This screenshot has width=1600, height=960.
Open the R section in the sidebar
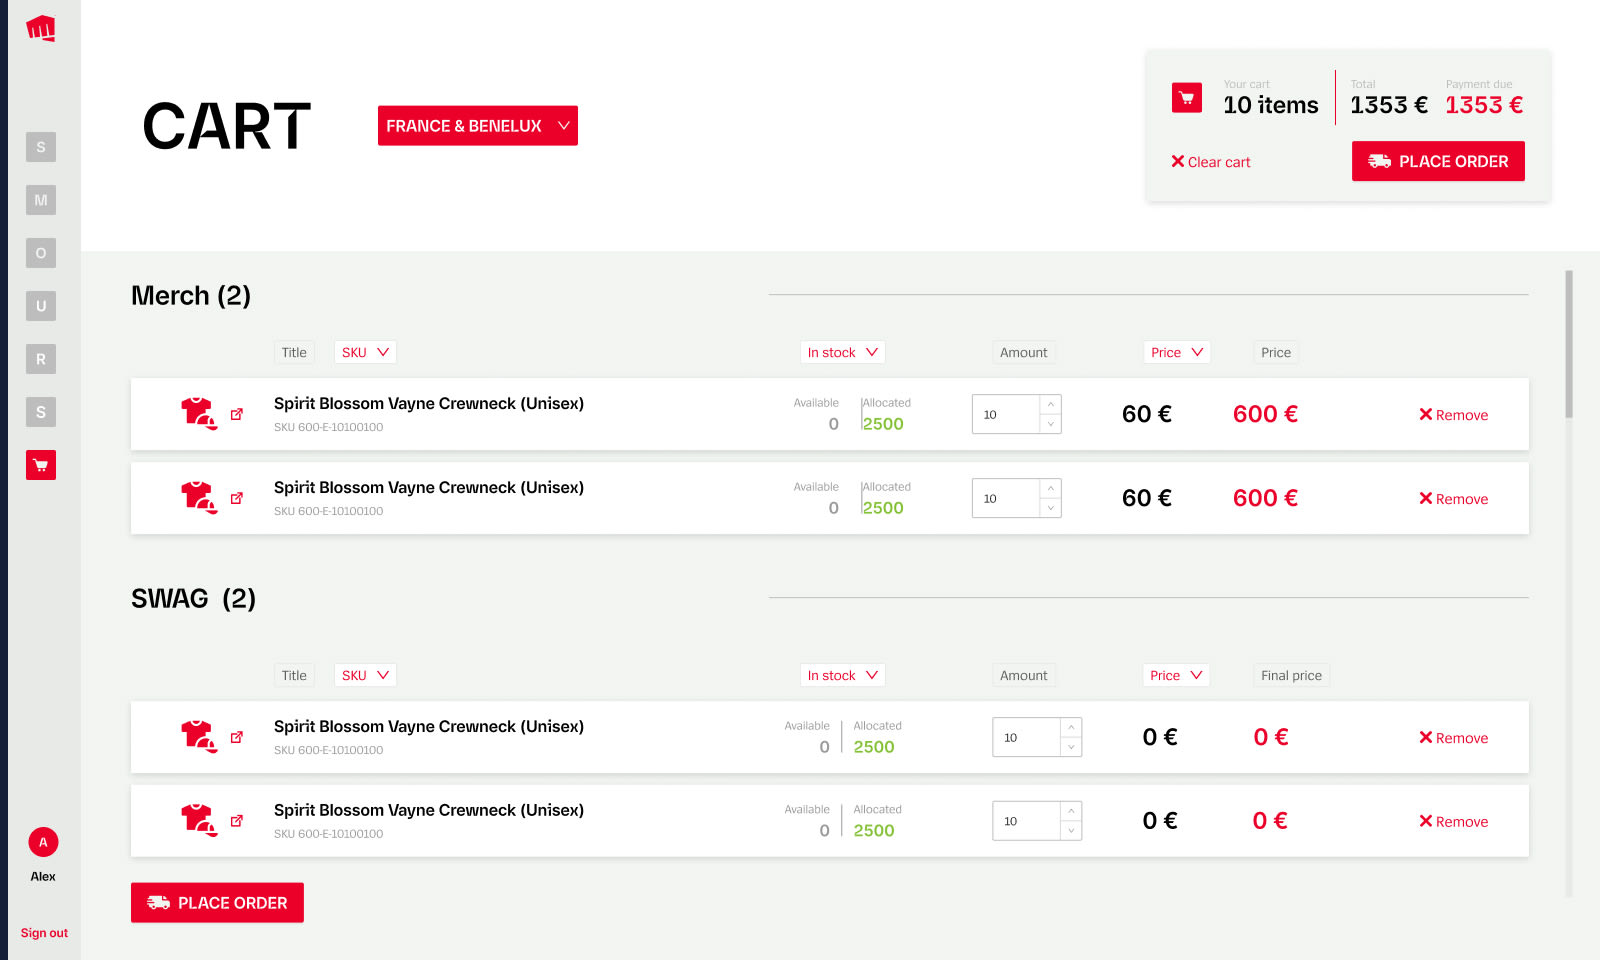(41, 359)
